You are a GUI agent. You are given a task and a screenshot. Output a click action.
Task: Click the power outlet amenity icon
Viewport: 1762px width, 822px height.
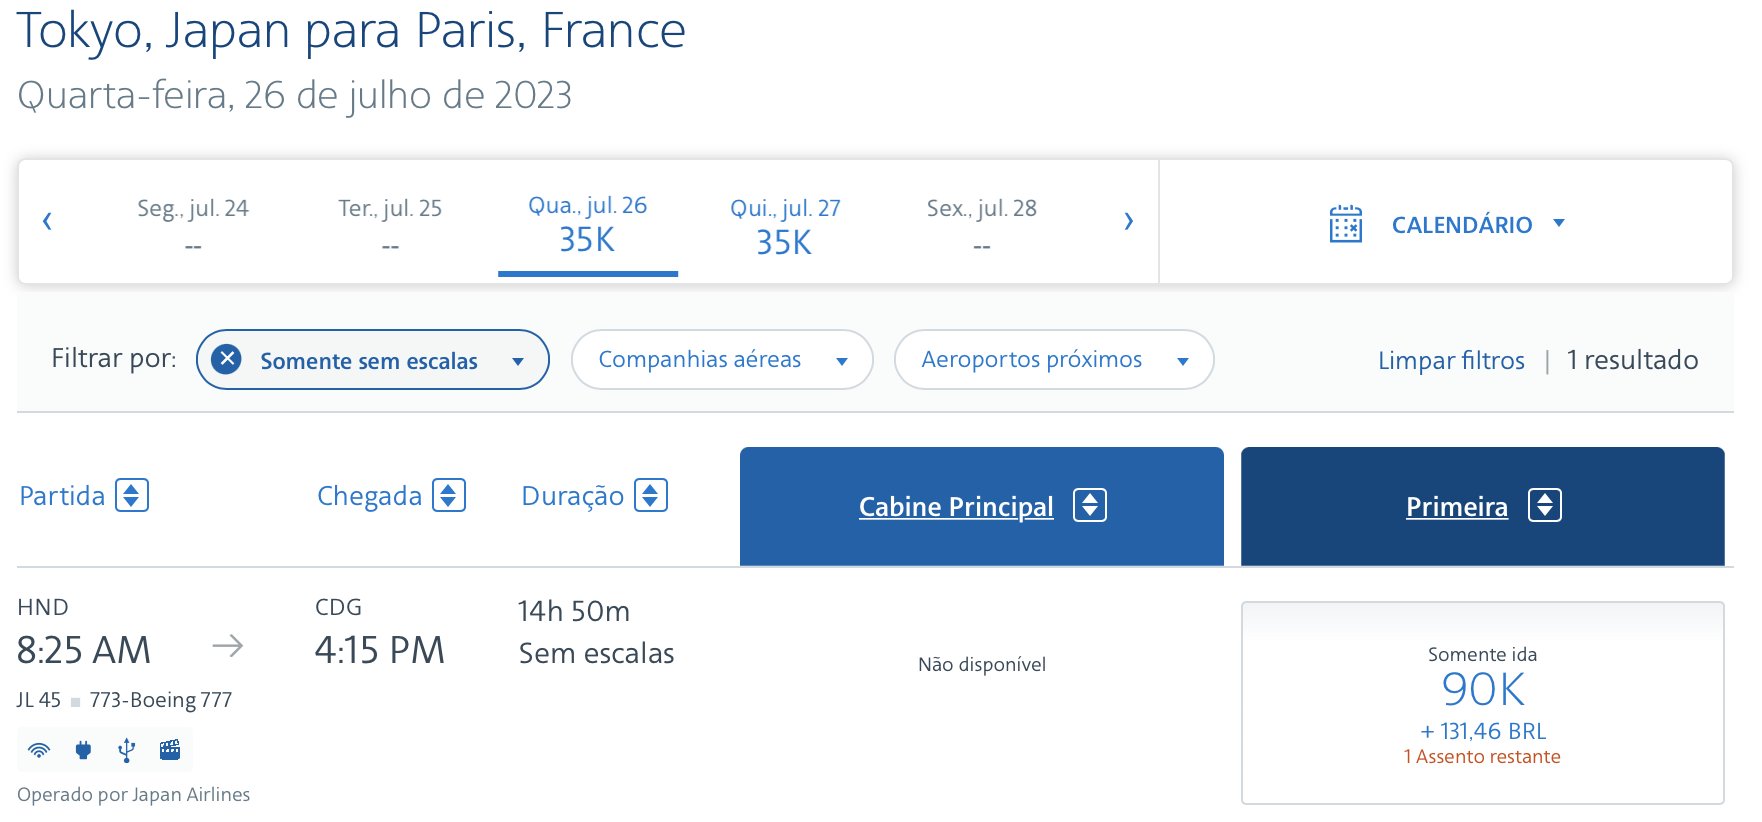click(83, 750)
